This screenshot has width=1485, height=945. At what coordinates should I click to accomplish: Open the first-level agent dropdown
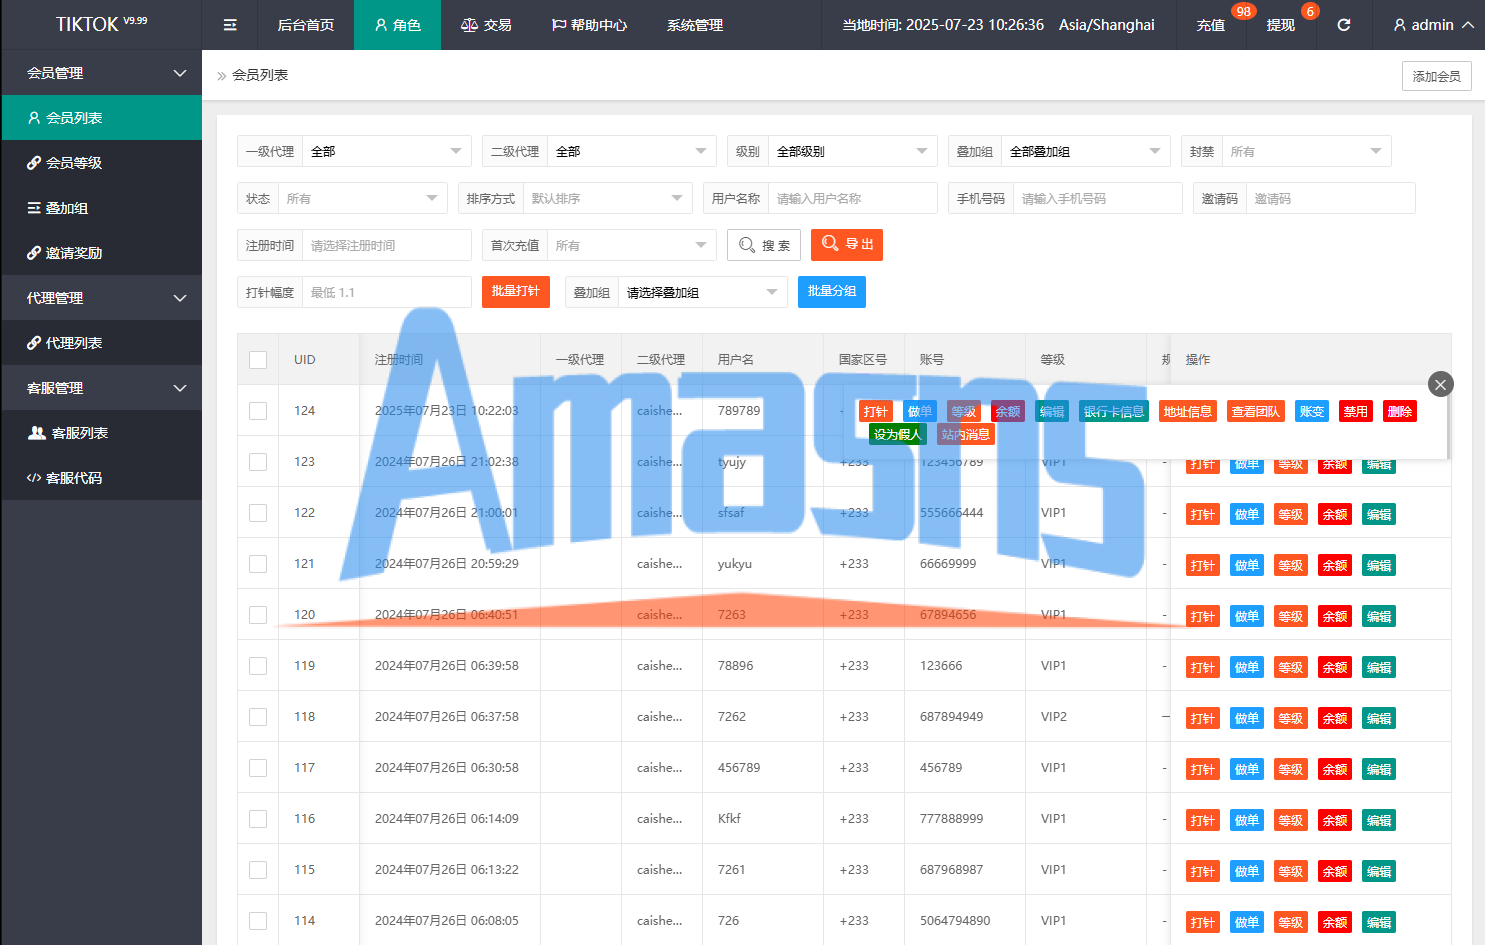385,152
